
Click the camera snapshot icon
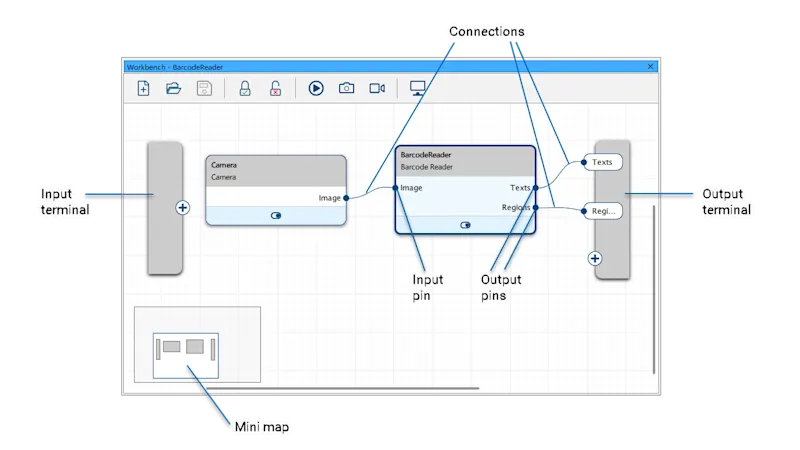pos(346,88)
